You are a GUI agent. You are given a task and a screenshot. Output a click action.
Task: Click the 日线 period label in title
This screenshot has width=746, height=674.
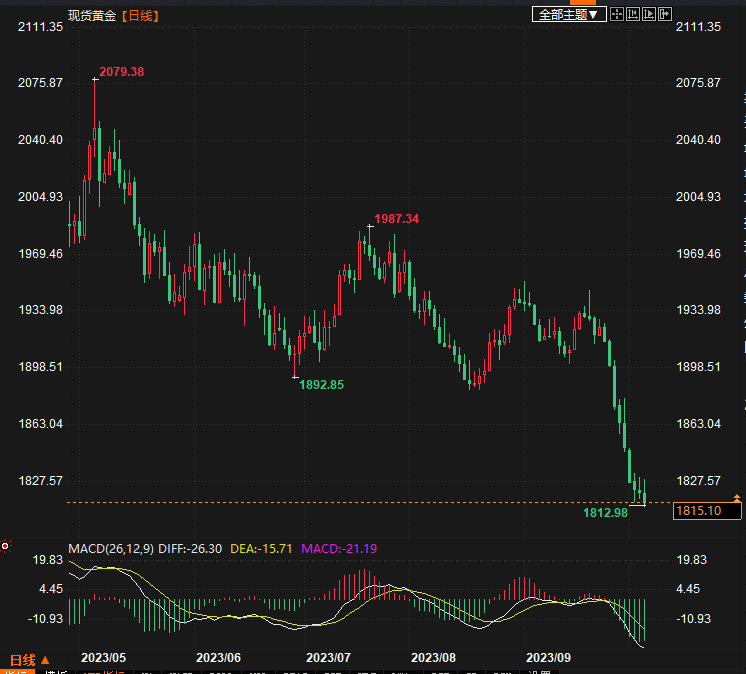(140, 16)
